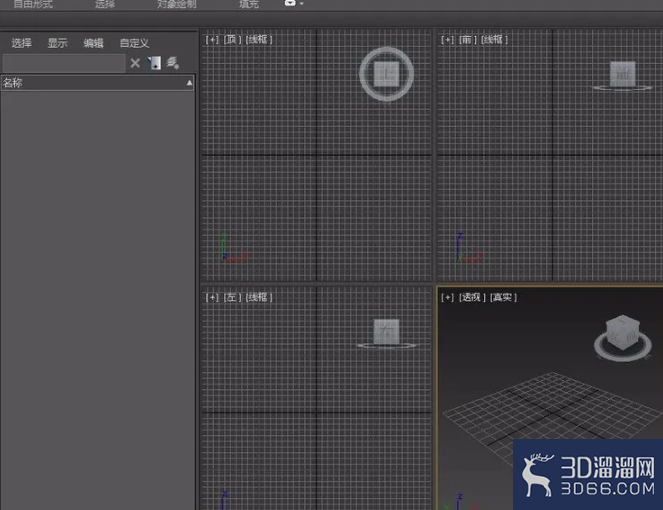Focus the scene explorer search field
The width and height of the screenshot is (663, 510).
click(x=64, y=63)
